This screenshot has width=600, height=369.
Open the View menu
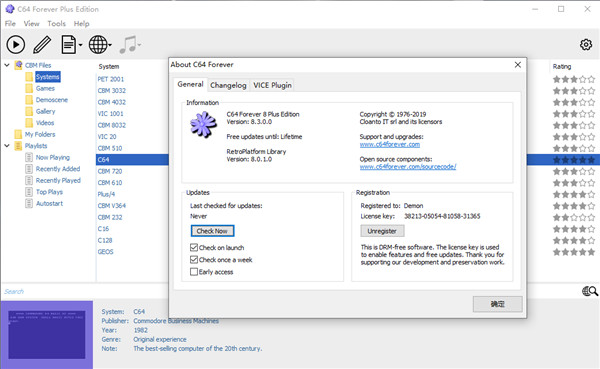pos(31,24)
